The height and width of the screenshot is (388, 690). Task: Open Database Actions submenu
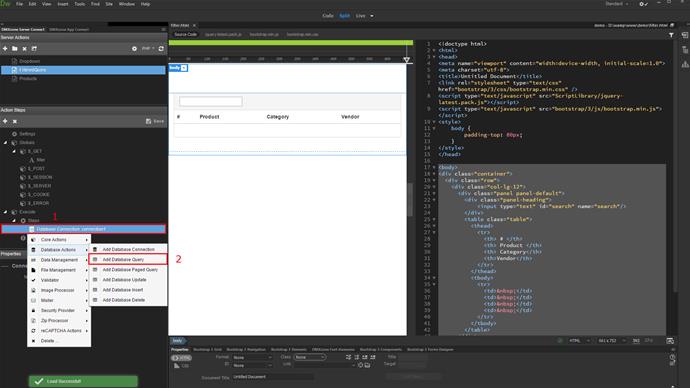[59, 250]
